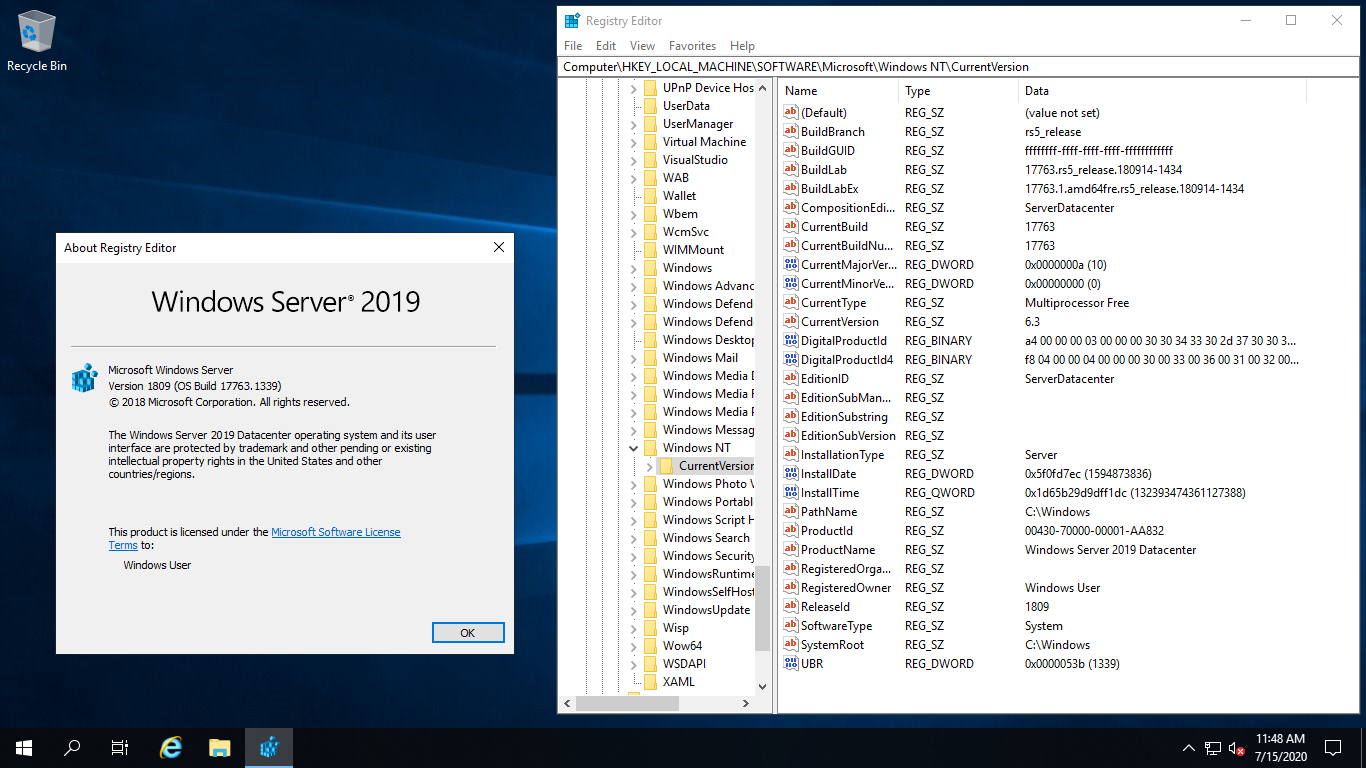Expand the VisualStudio tree node

coord(633,160)
